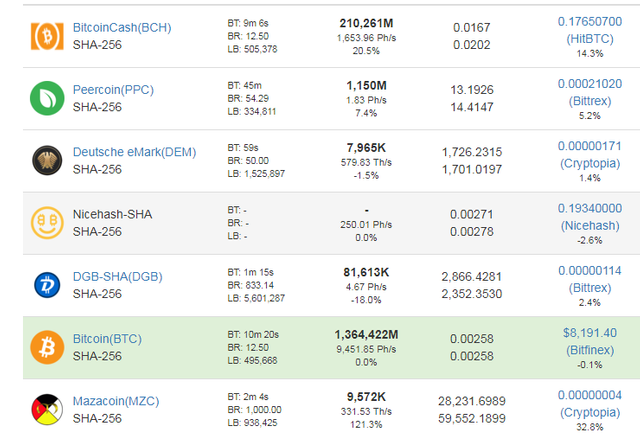Image resolution: width=640 pixels, height=439 pixels.
Task: Select Bitcoin block time BT: 10m 20s
Action: coord(253,335)
